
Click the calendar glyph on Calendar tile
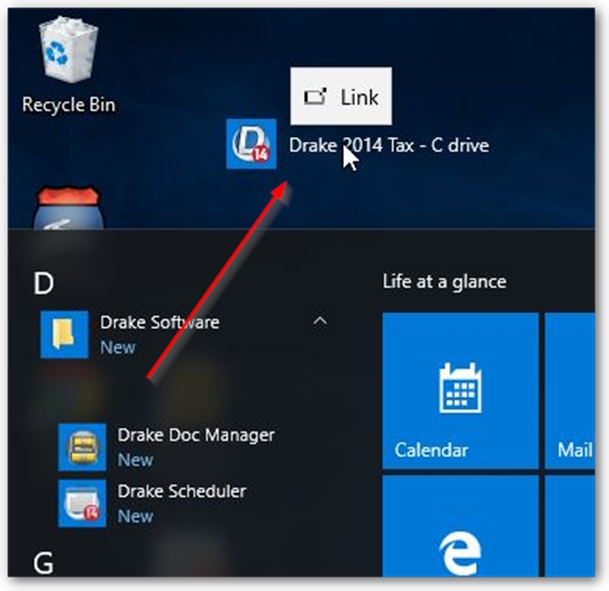[x=460, y=388]
